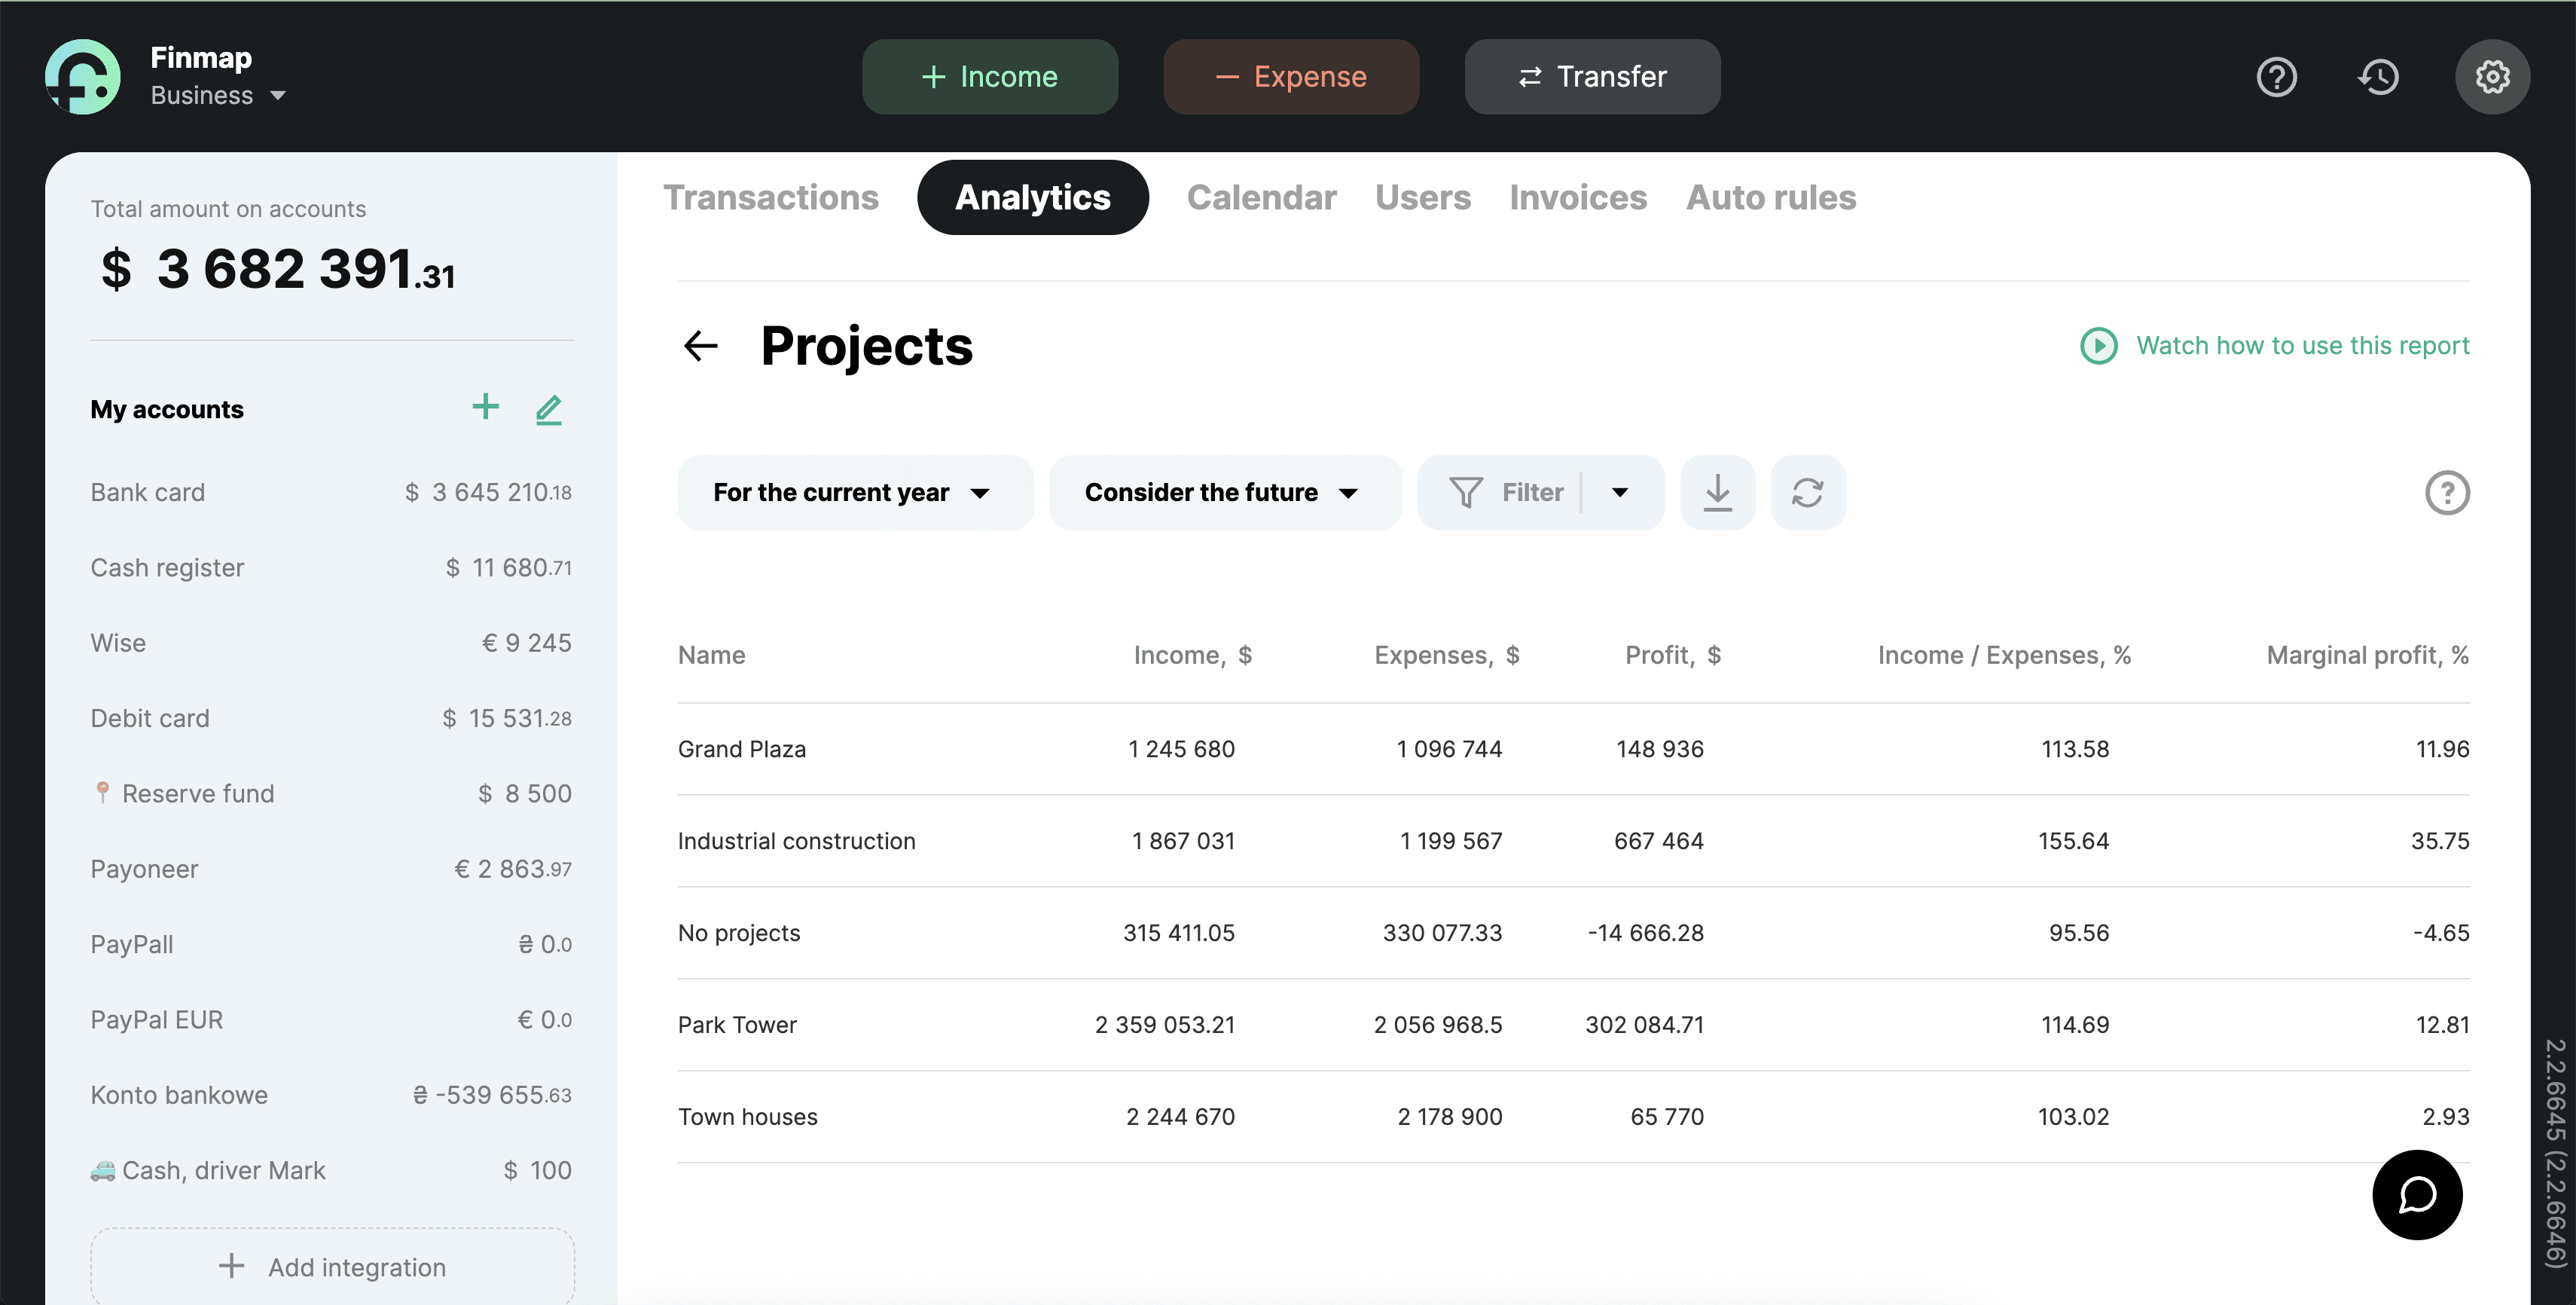2576x1305 pixels.
Task: Click the header help question mark
Action: click(x=2276, y=76)
